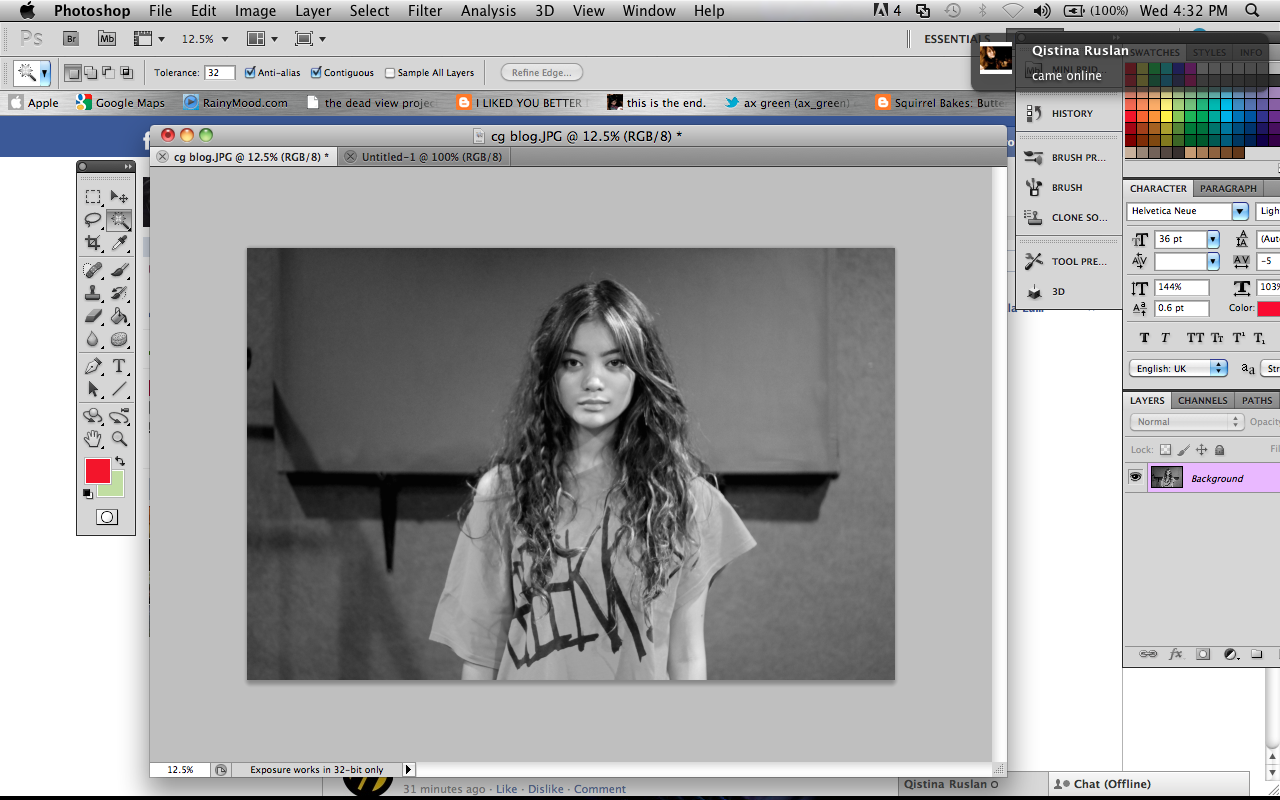Toggle Faux Italic in Character panel

coord(1165,338)
